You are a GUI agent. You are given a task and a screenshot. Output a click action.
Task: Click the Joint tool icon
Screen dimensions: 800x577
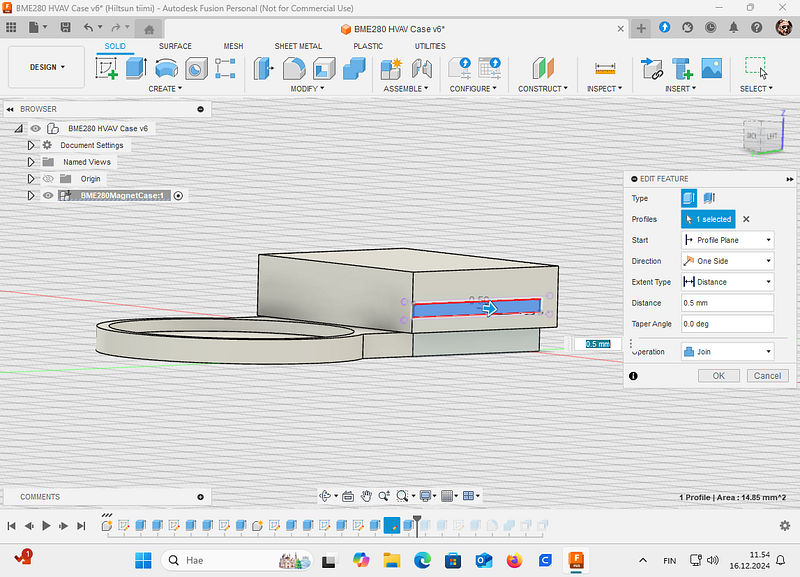tap(421, 68)
